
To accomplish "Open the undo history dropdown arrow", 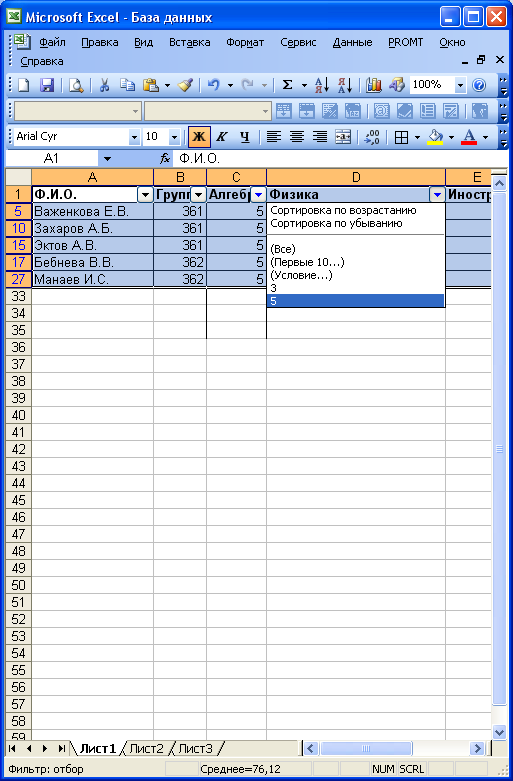I will (230, 86).
